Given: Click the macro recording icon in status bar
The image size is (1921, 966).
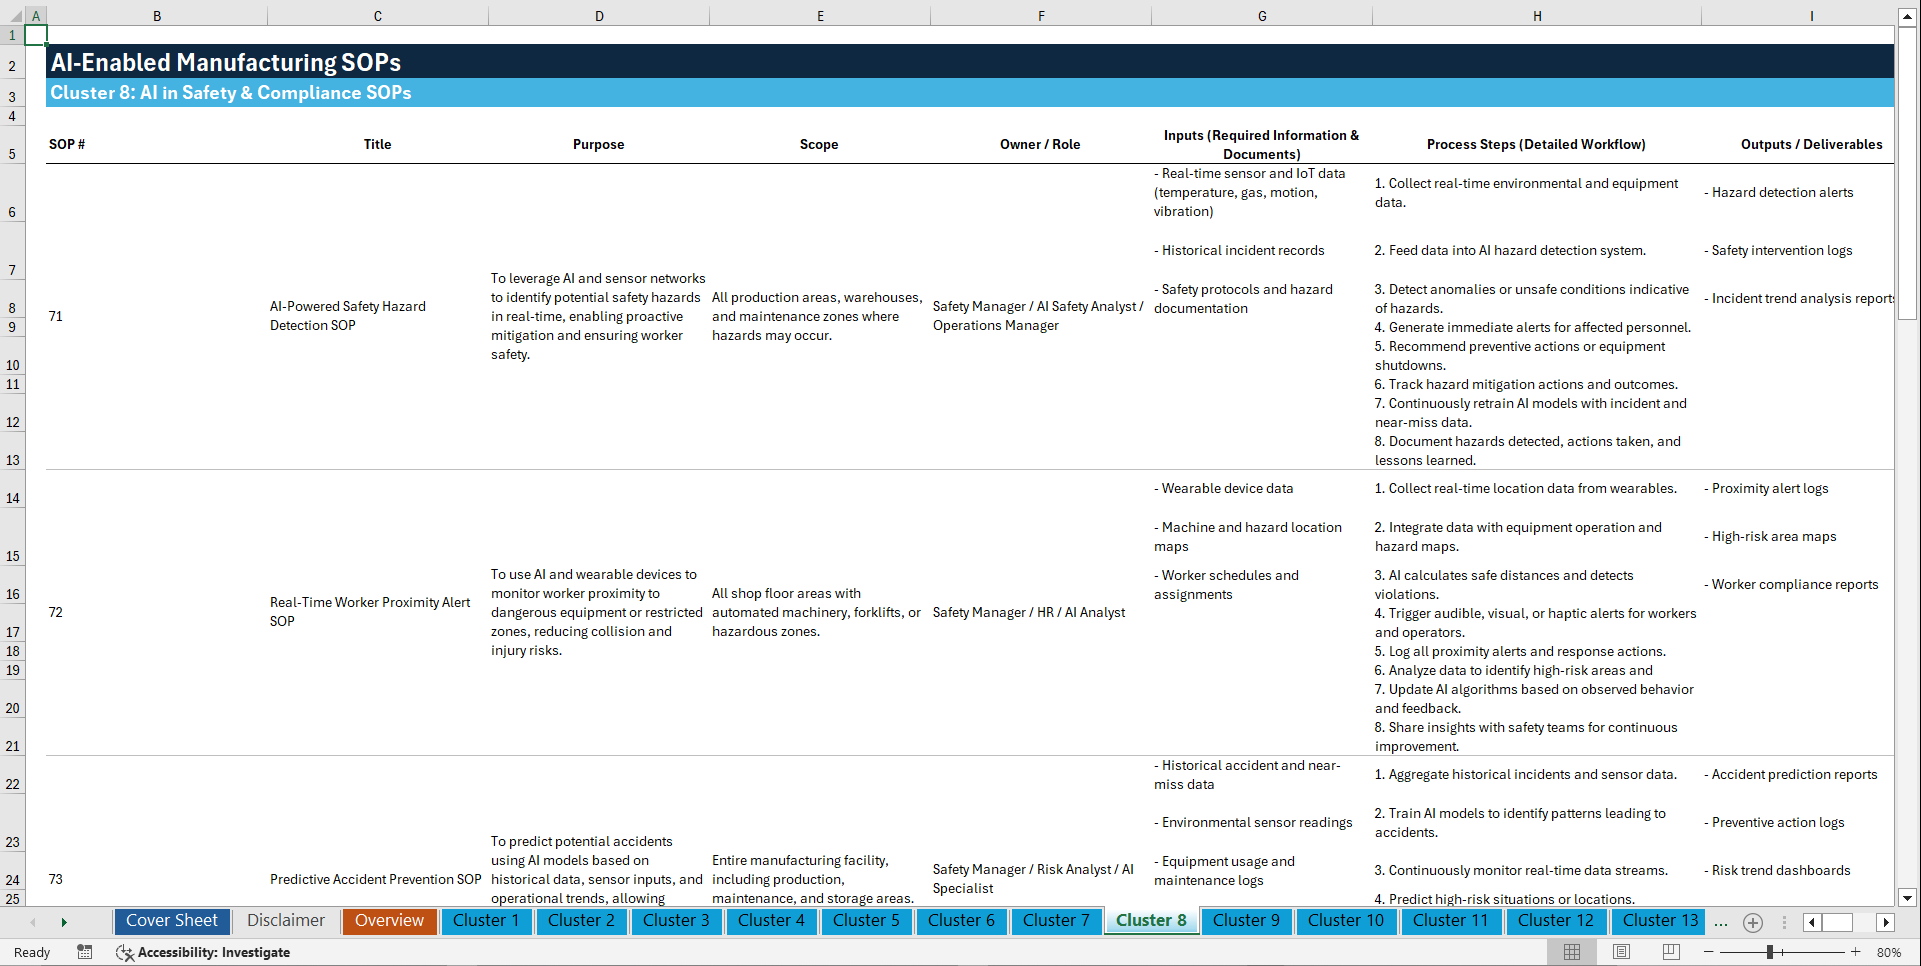Looking at the screenshot, I should click(x=85, y=952).
